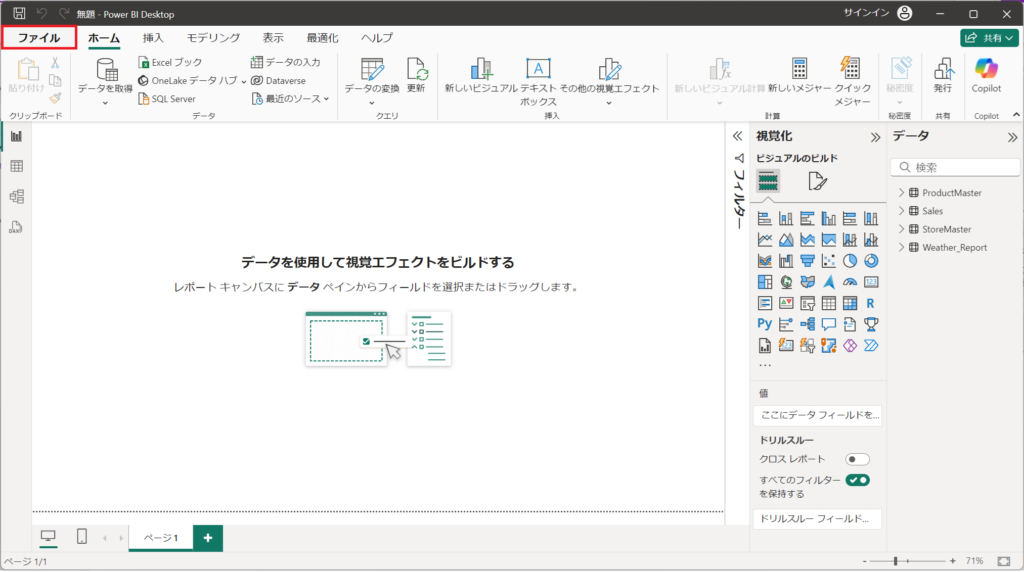Click fit to page icon
Screen dimensions: 1024x572
click(x=1004, y=561)
